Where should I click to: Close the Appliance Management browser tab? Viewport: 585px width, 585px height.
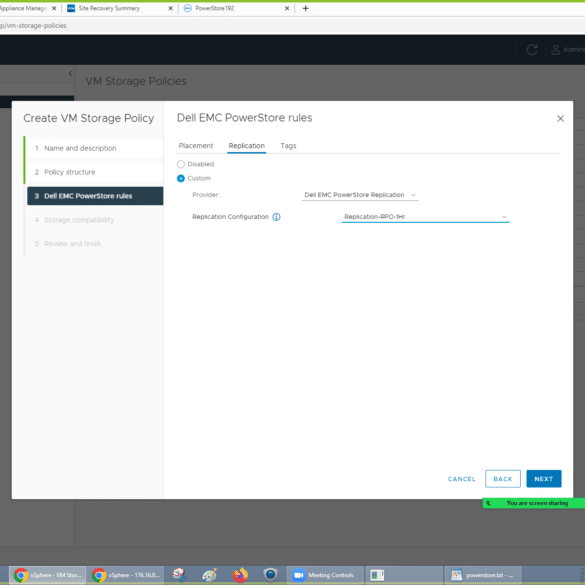coord(54,8)
